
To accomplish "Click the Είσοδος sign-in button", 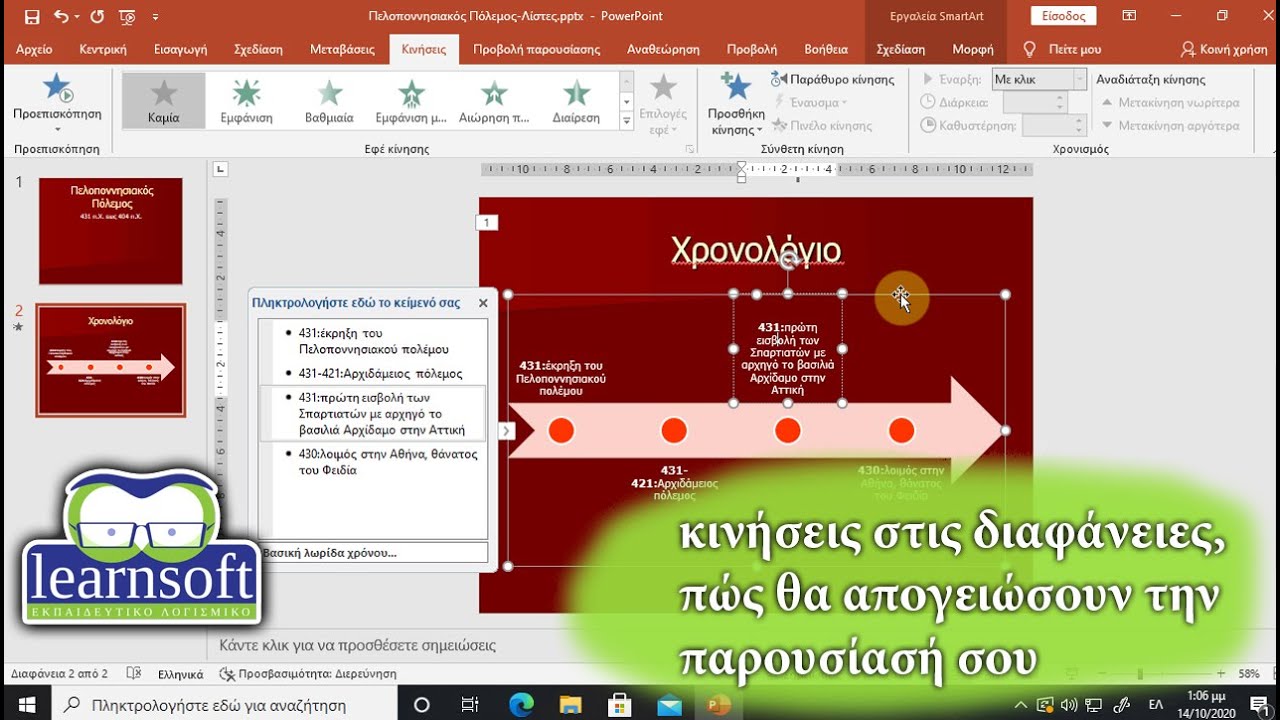I will click(x=1063, y=16).
